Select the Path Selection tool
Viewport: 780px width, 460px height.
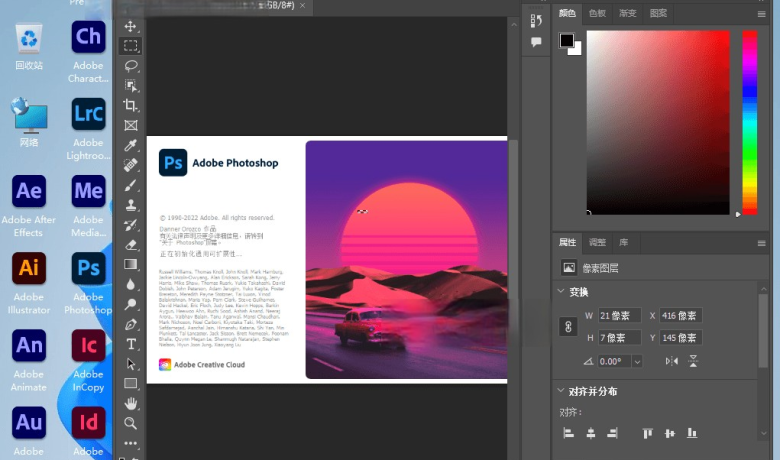click(x=131, y=364)
